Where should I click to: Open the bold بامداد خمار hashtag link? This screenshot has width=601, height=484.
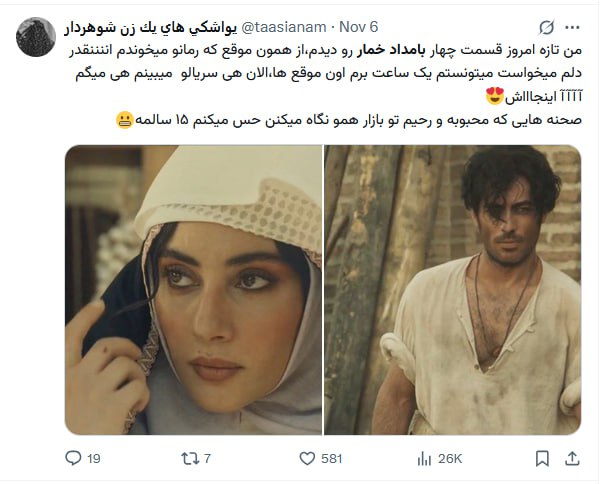[x=386, y=51]
